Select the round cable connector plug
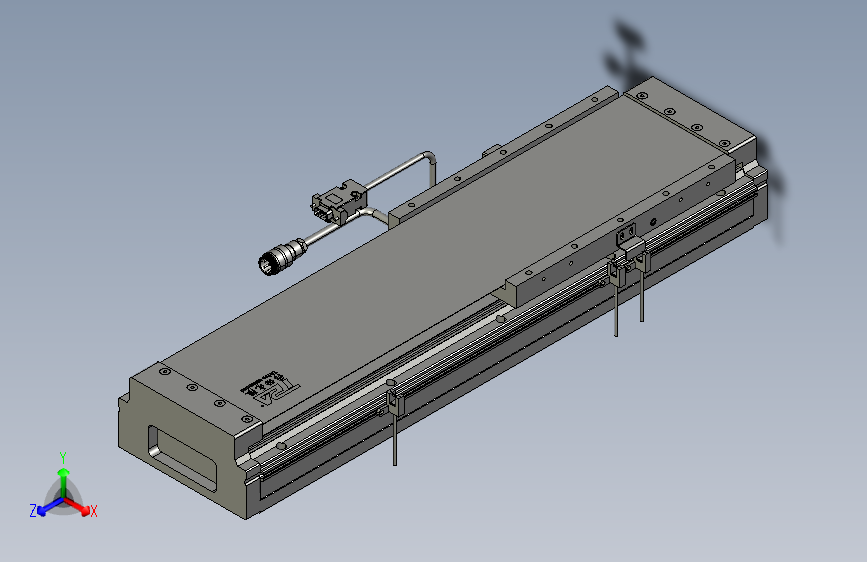 pos(282,257)
